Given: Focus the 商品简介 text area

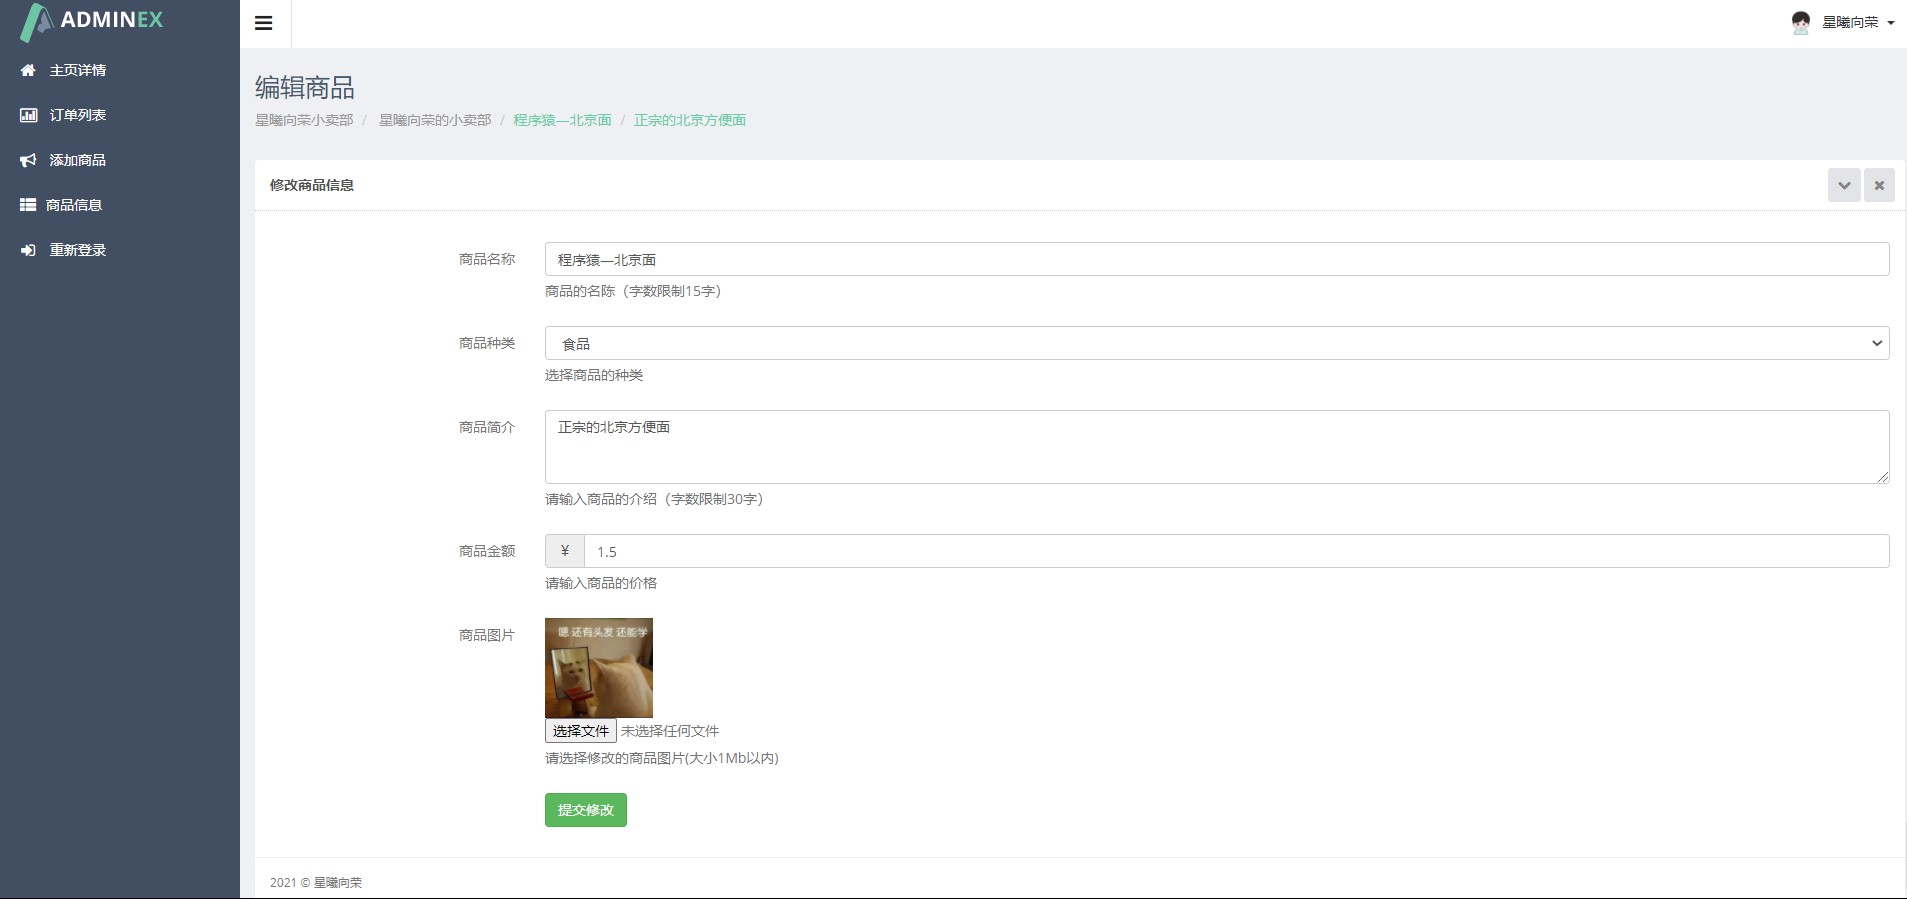Looking at the screenshot, I should point(1217,447).
